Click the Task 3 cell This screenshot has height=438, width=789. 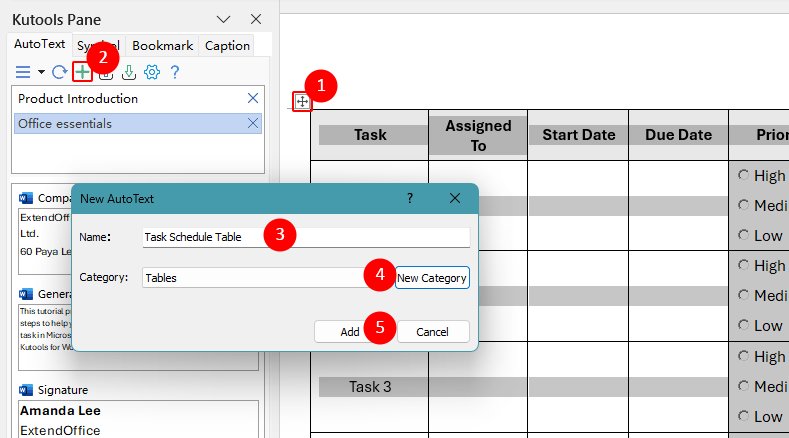370,387
